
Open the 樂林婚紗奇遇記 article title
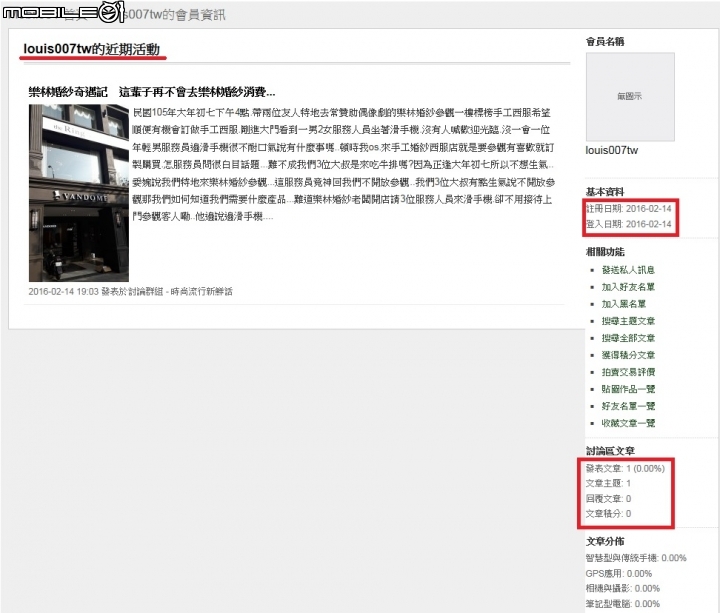pyautogui.click(x=152, y=92)
